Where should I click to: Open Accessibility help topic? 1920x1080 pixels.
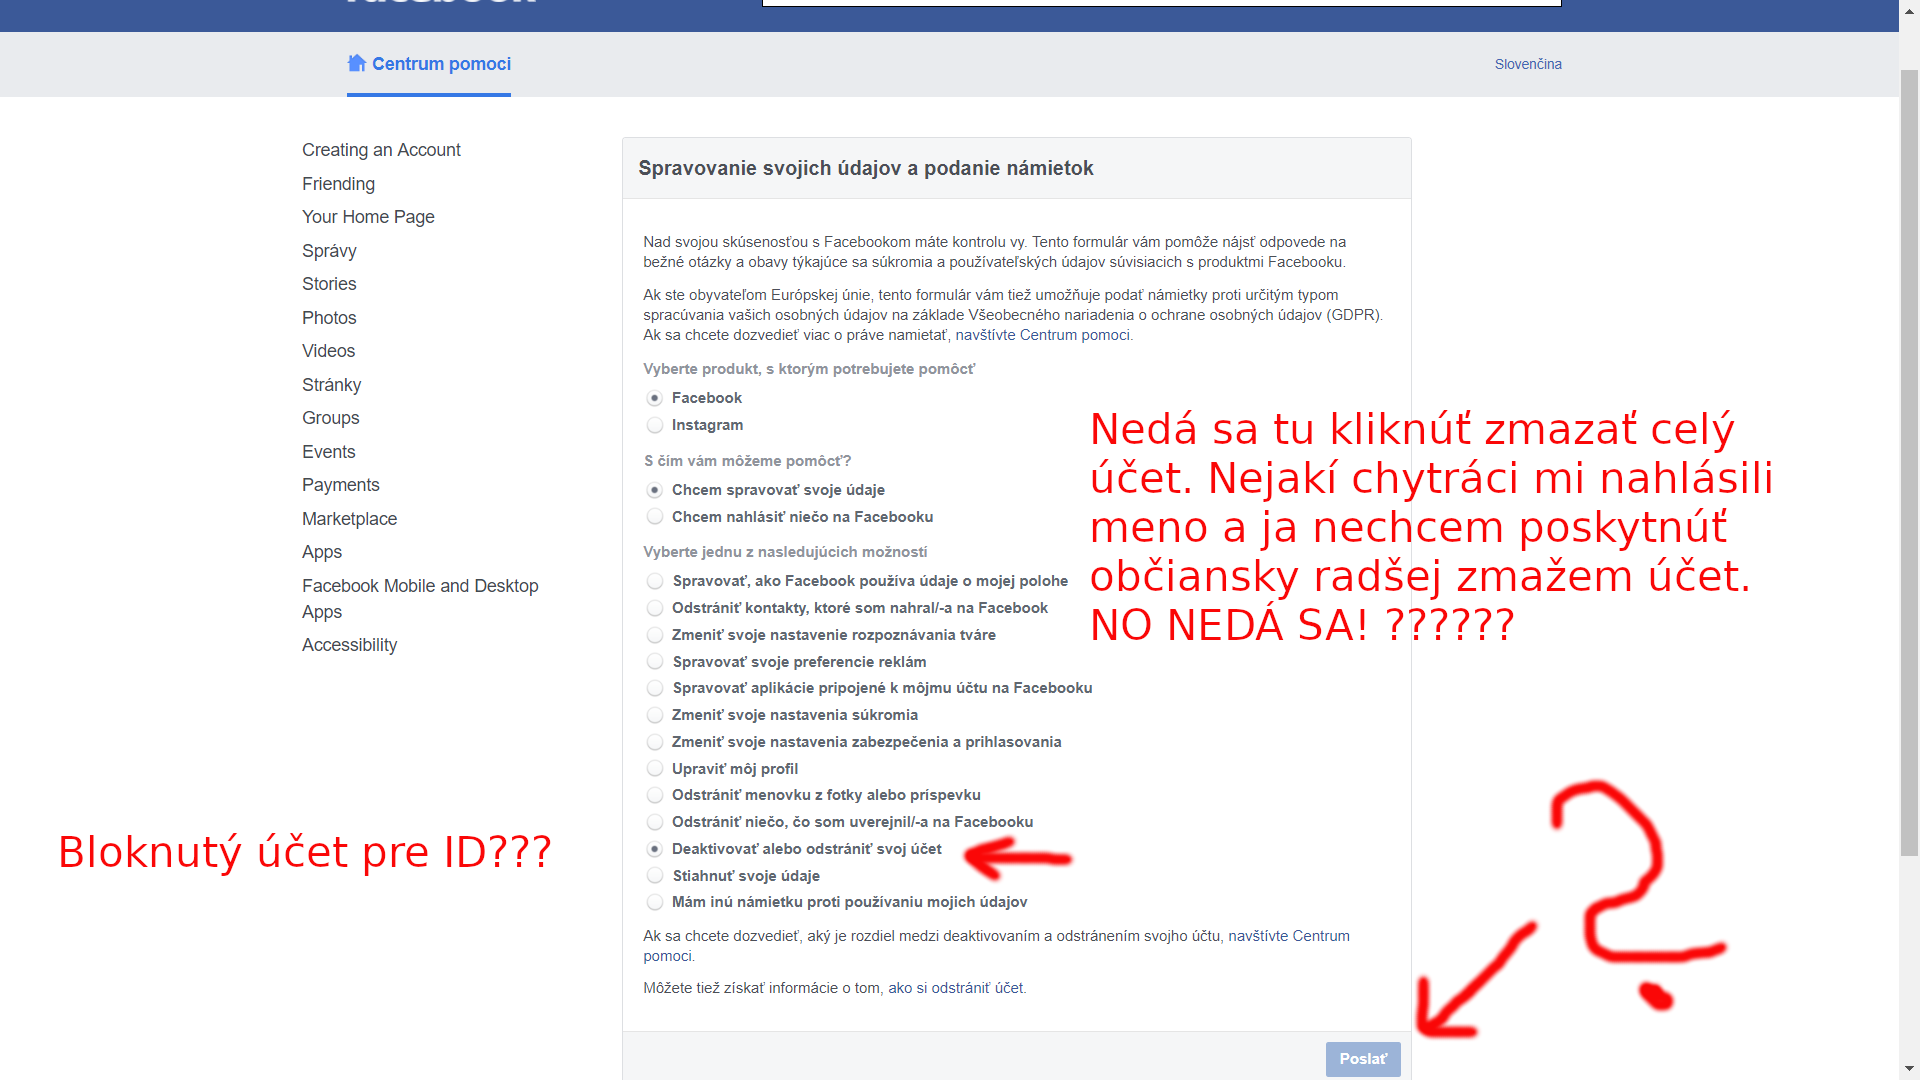[349, 645]
